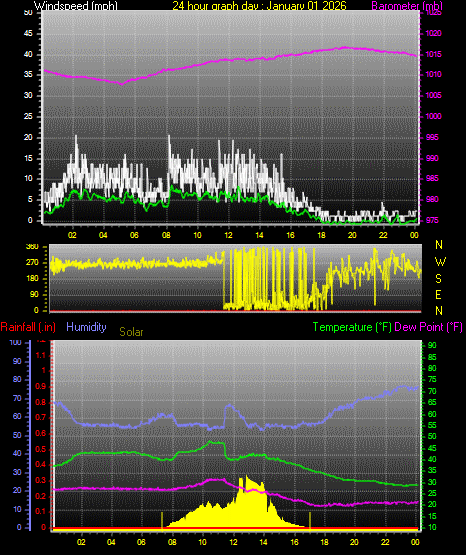Click the '0.5' rainfall scale value
This screenshot has width=466, height=555.
click(x=41, y=449)
